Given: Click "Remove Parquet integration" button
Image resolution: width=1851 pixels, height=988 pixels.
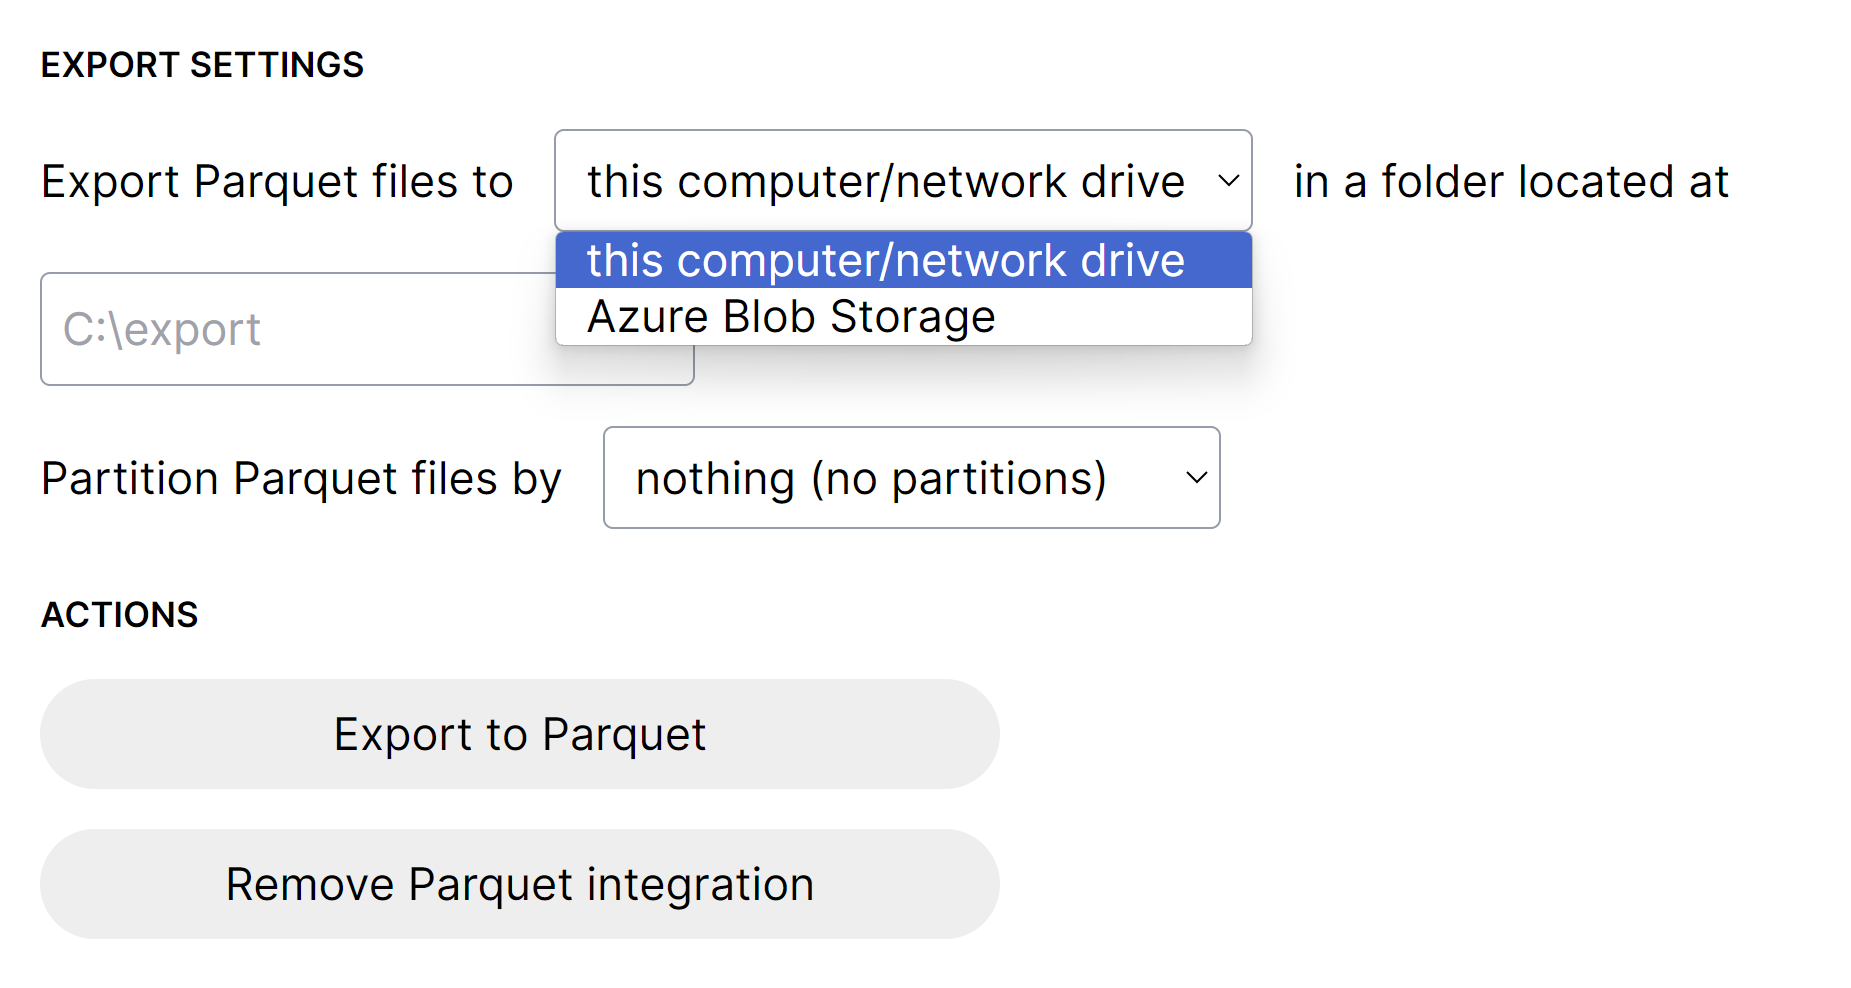Looking at the screenshot, I should point(519,884).
